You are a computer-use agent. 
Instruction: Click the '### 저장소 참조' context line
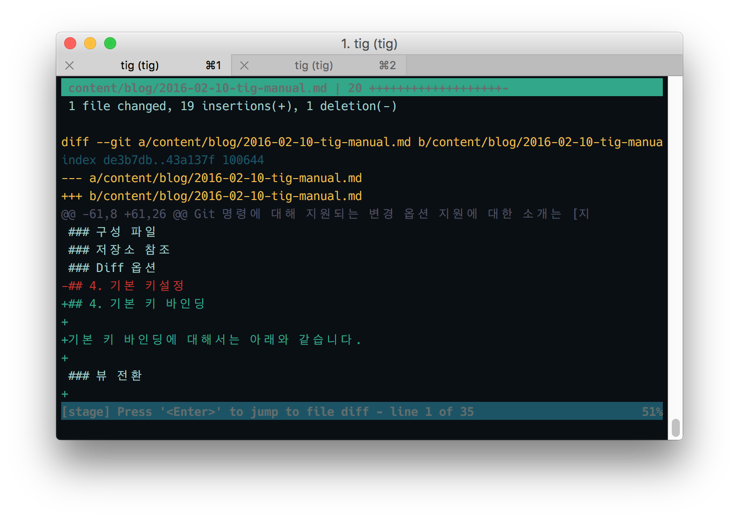(x=119, y=249)
